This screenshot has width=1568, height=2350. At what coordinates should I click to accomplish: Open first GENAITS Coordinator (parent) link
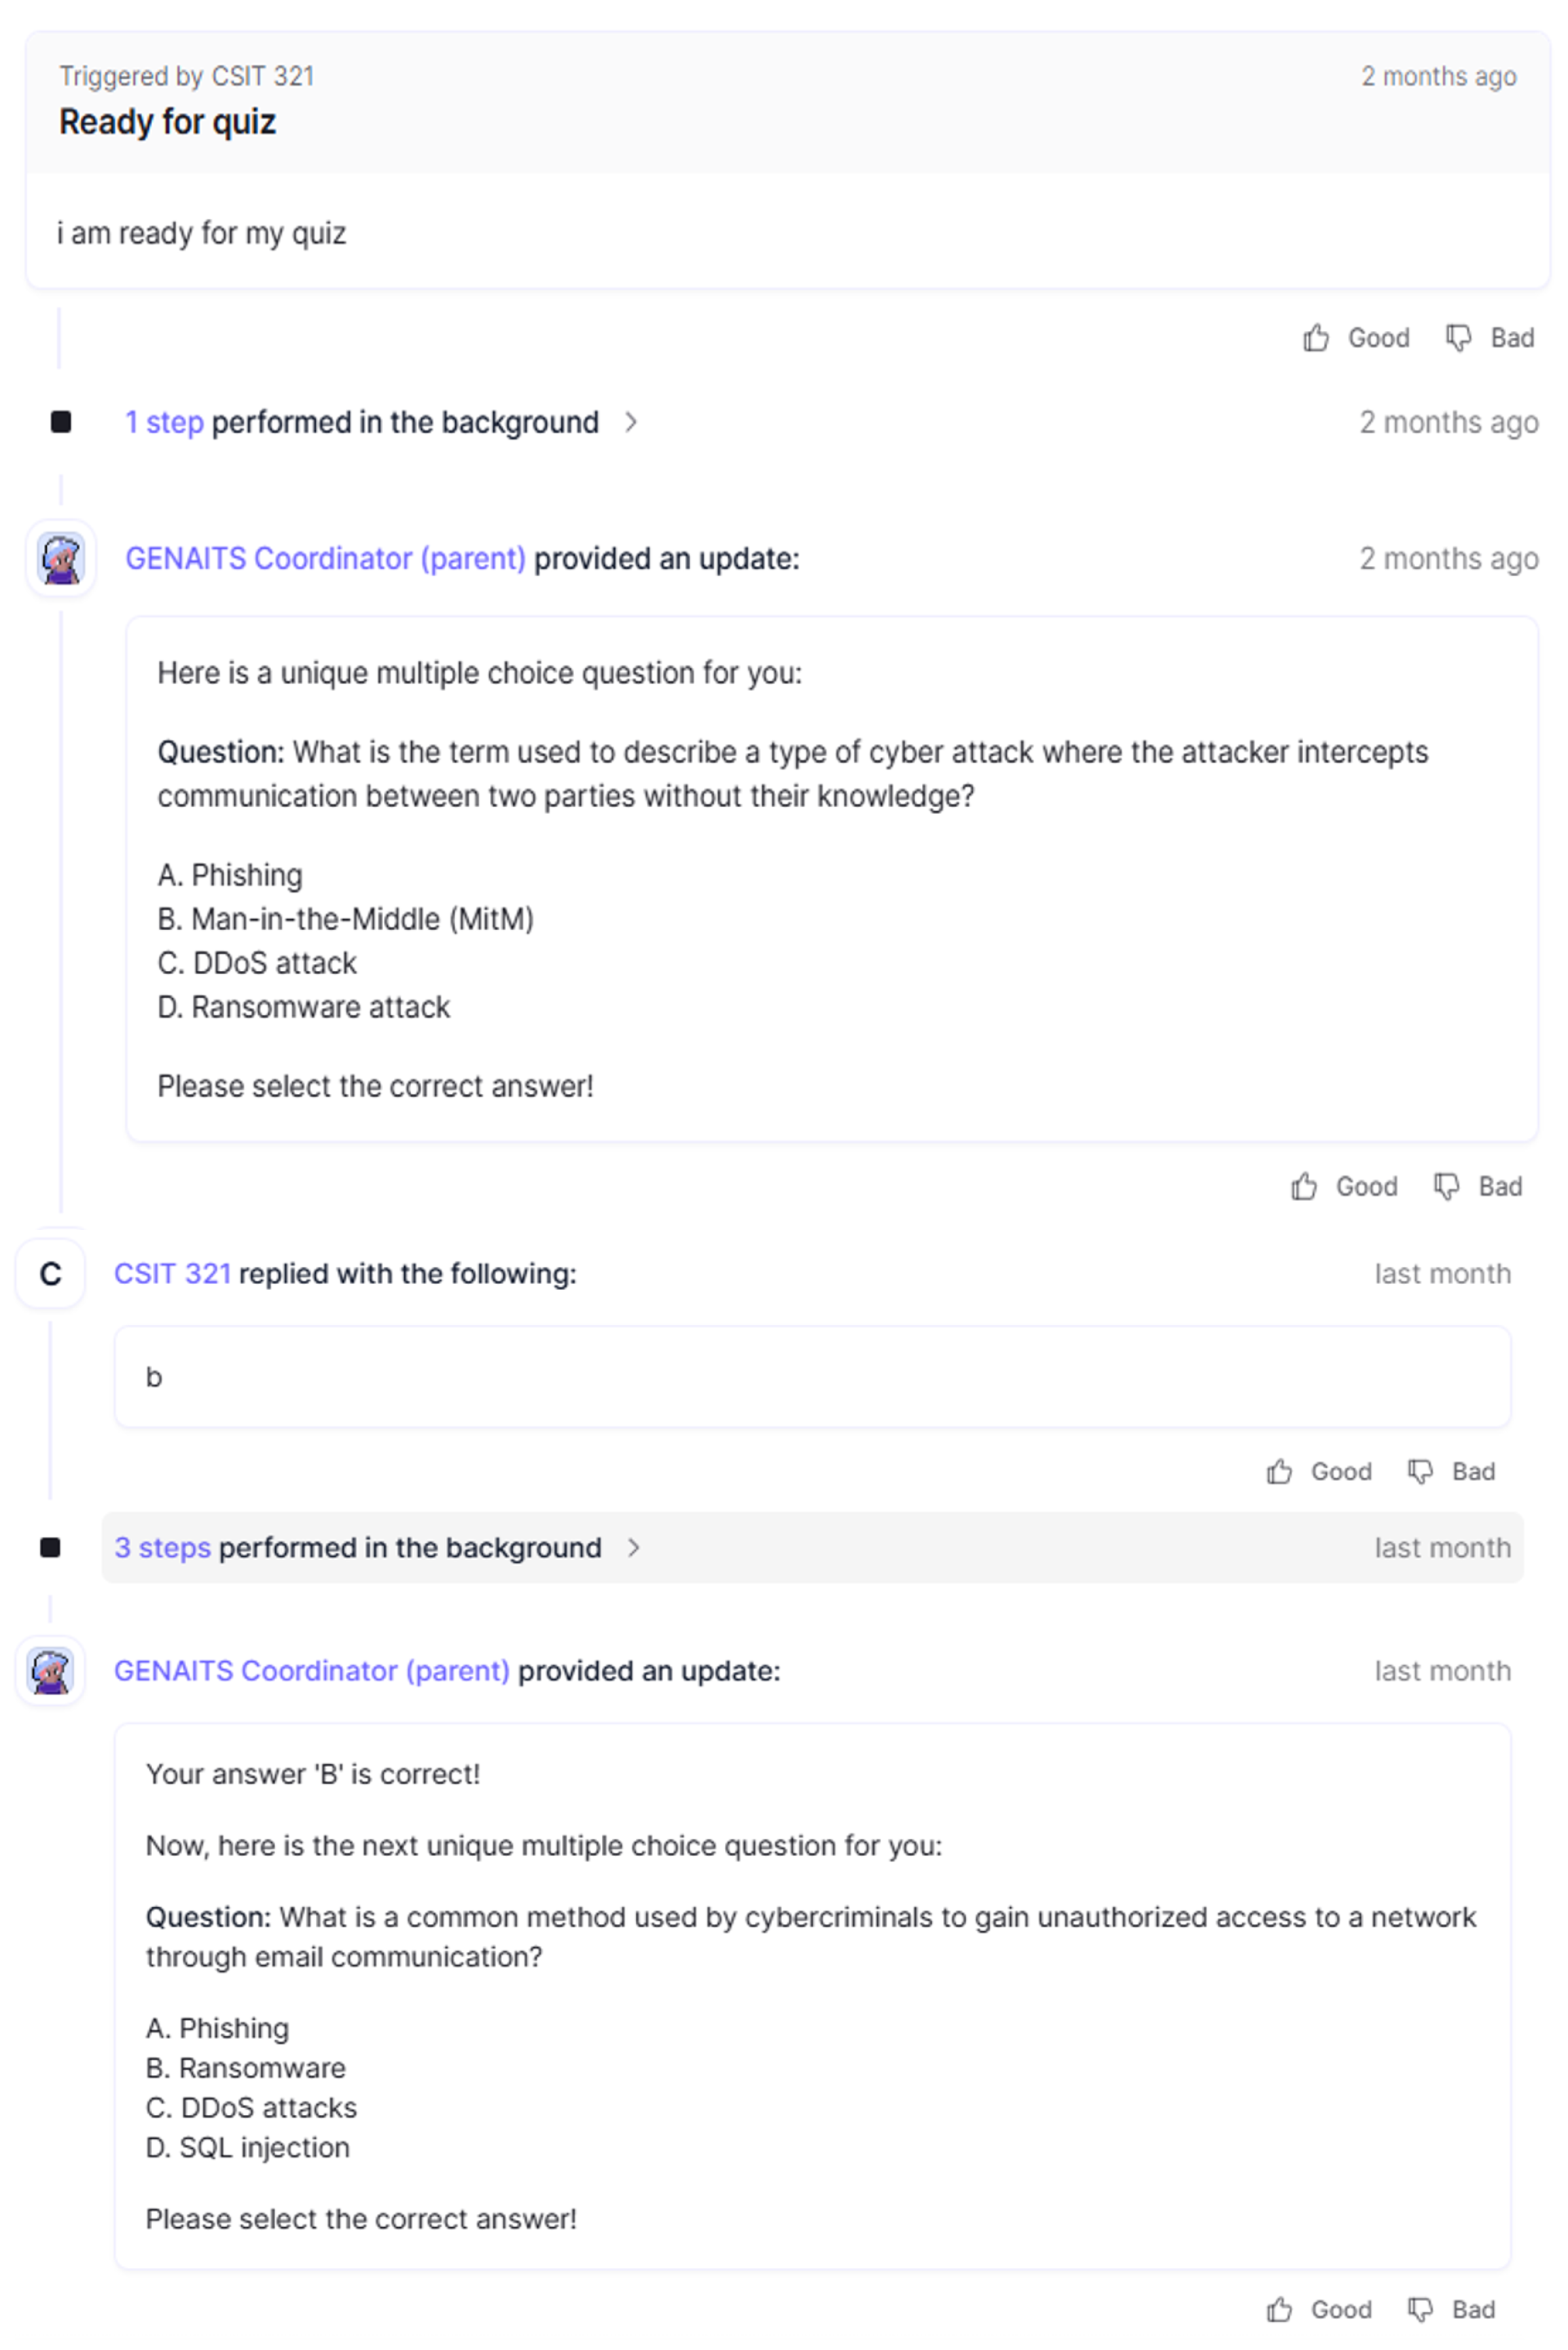(x=325, y=558)
